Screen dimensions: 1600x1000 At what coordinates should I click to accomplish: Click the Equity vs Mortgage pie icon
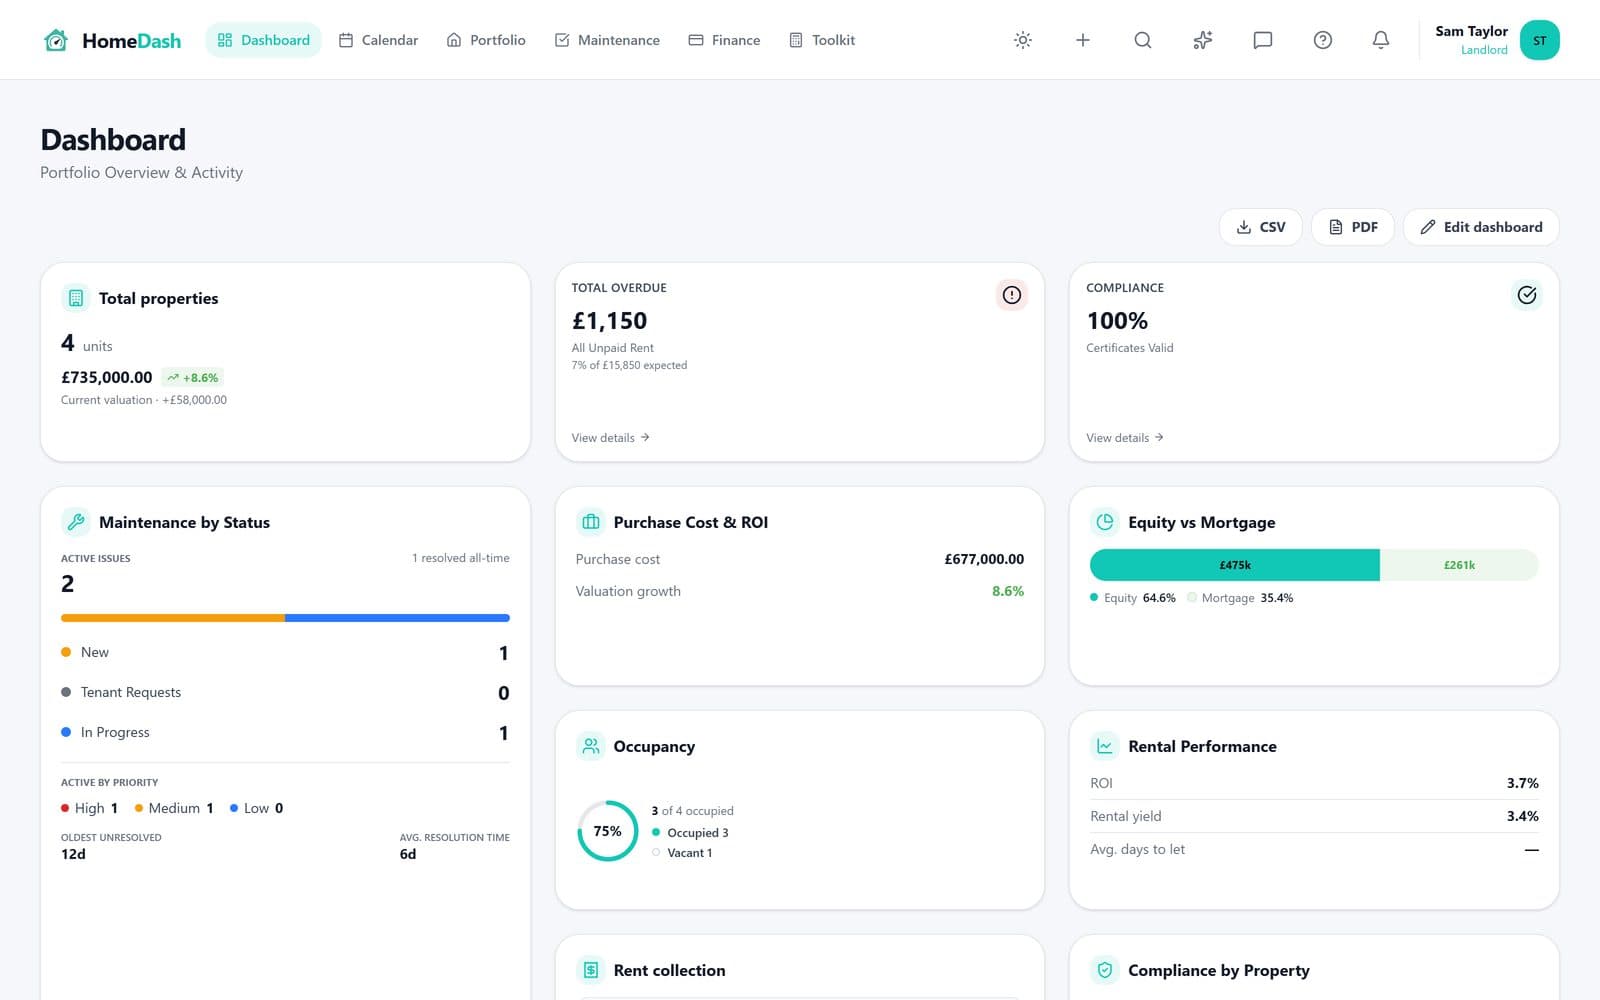1104,522
